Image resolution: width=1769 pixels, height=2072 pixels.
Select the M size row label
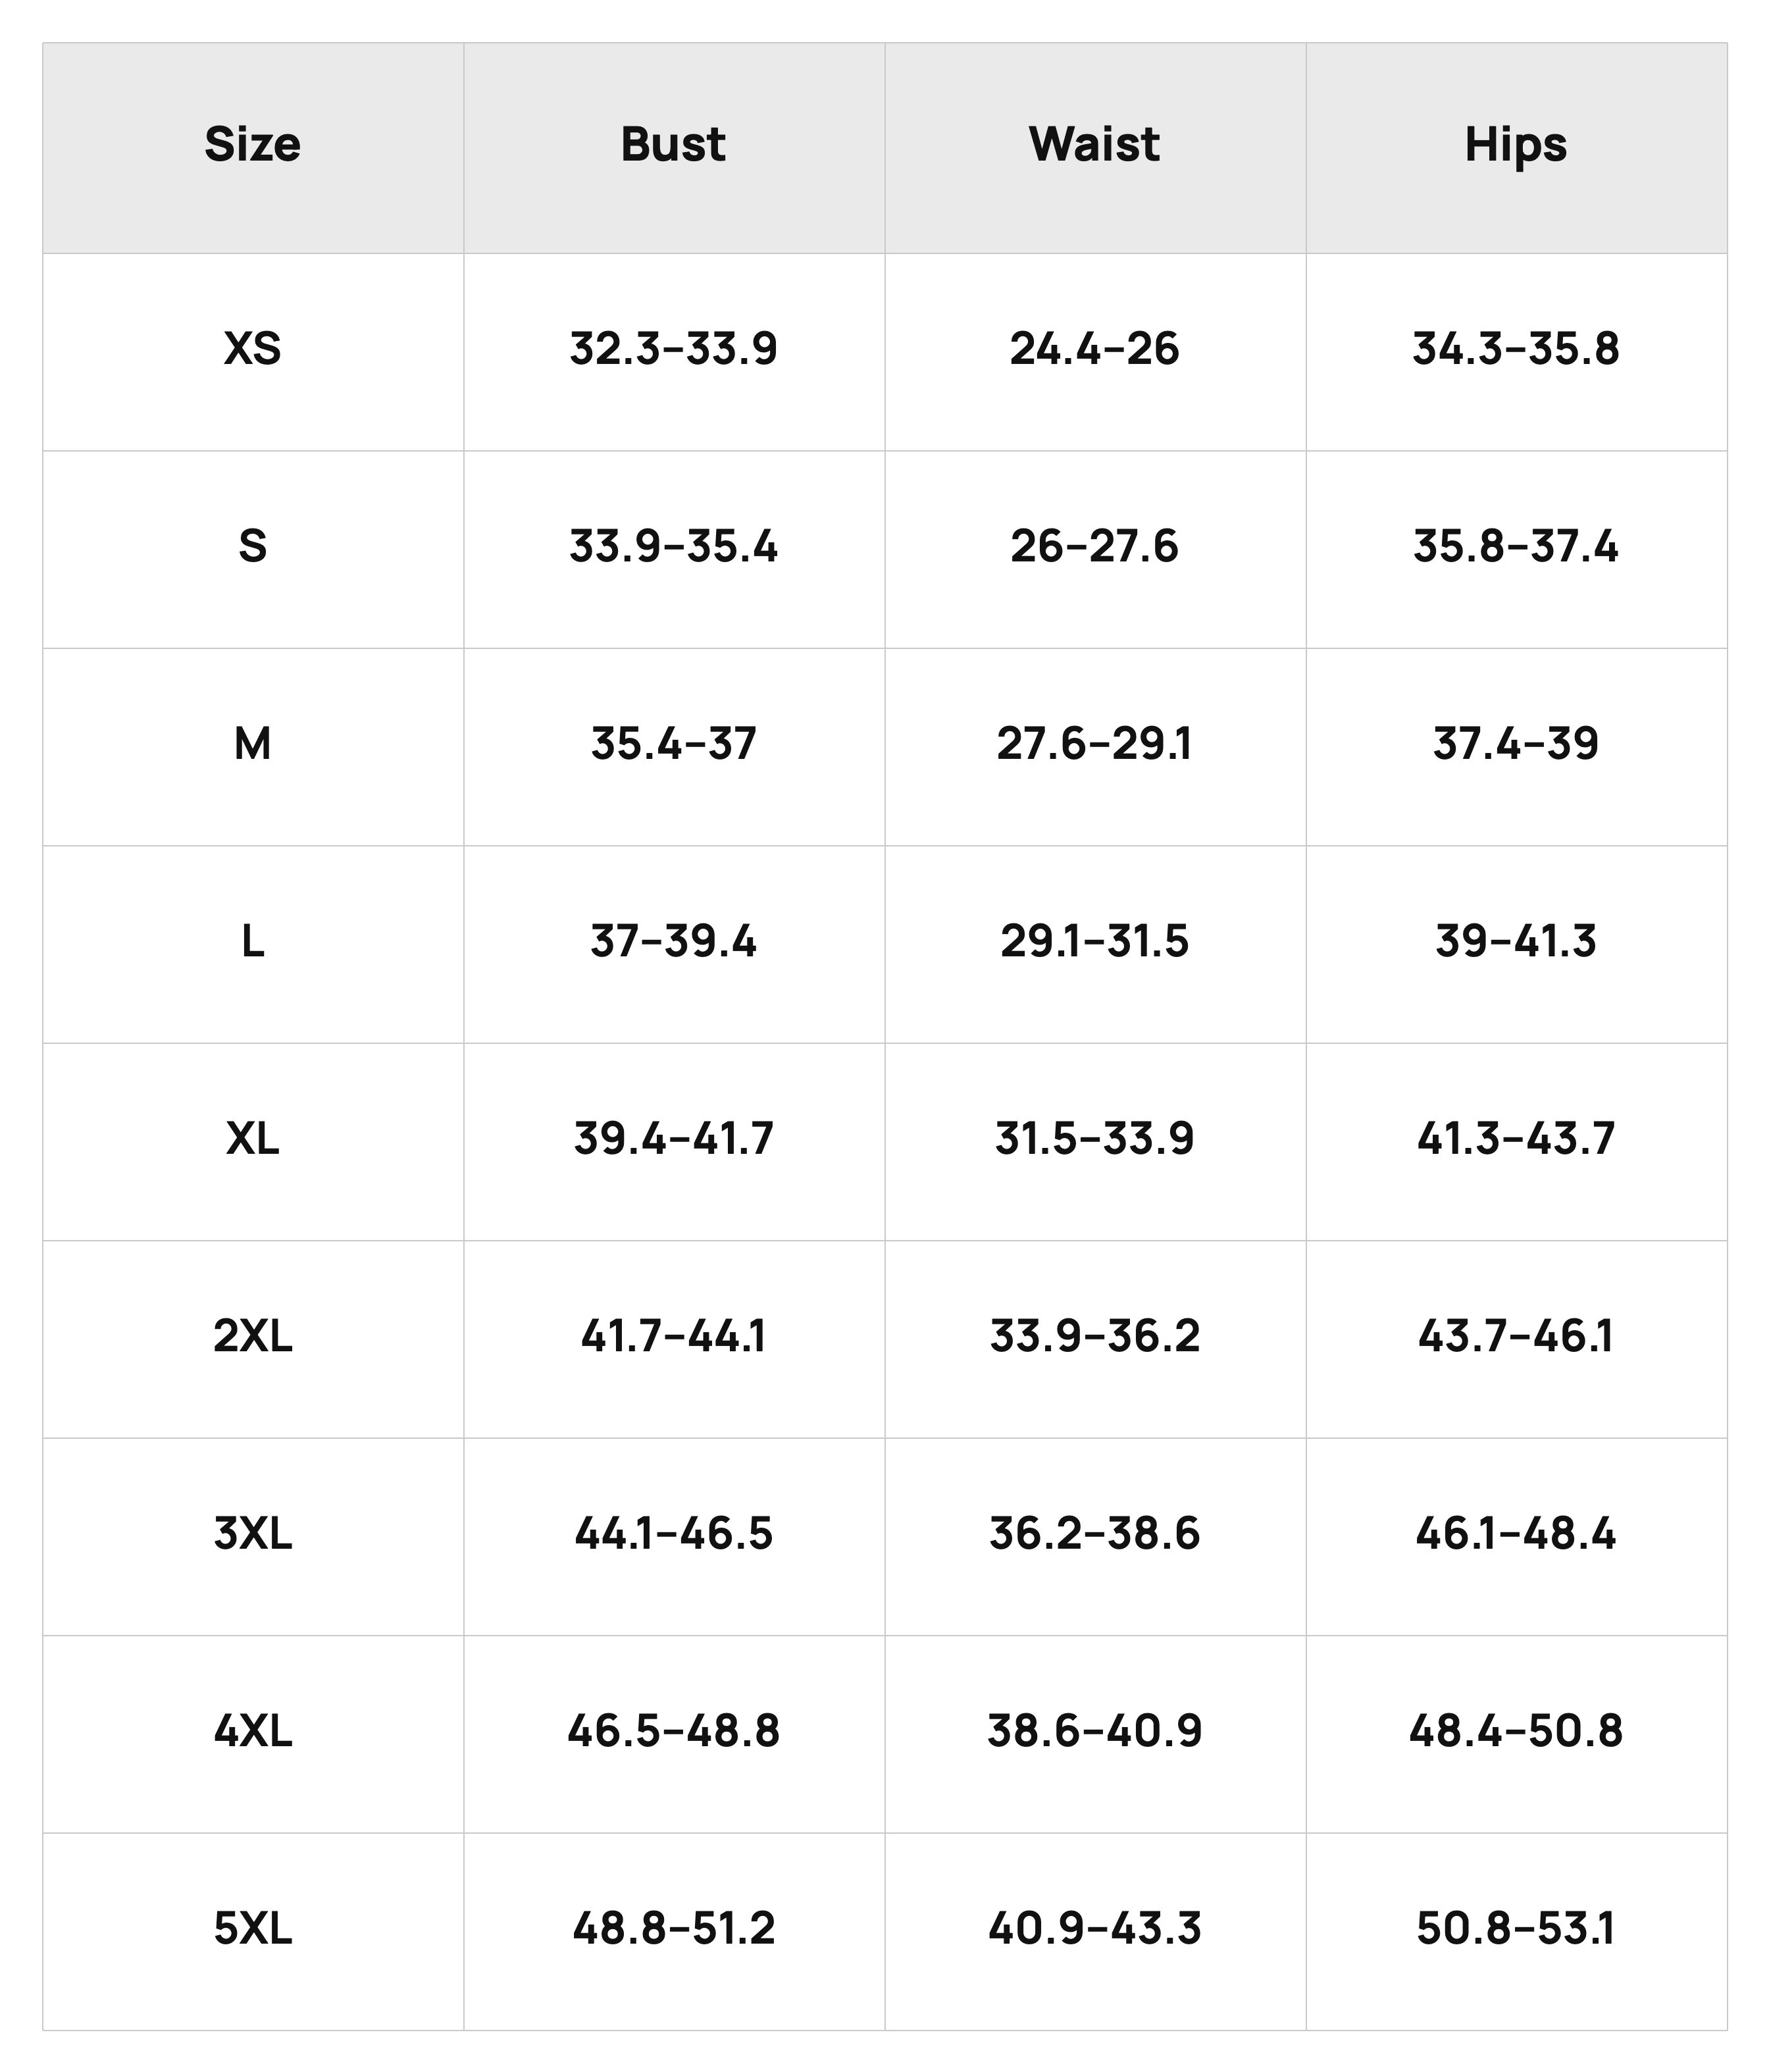point(252,745)
